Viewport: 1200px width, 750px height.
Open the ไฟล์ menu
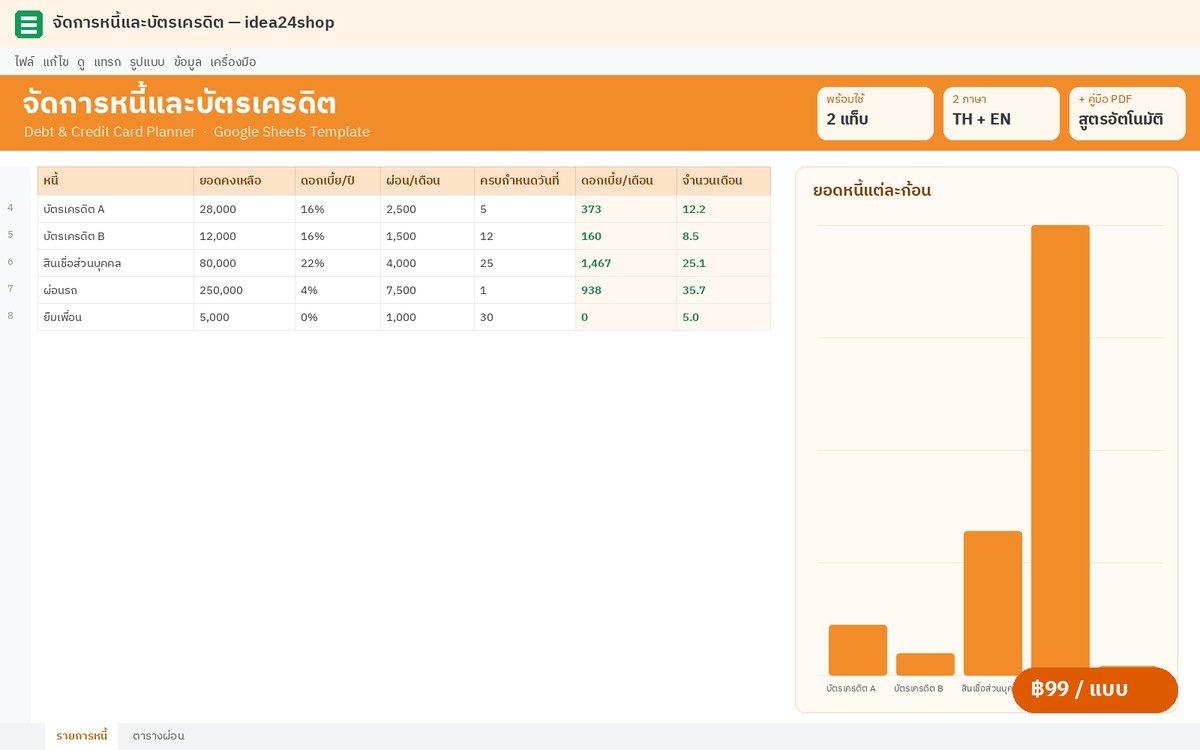pyautogui.click(x=25, y=62)
